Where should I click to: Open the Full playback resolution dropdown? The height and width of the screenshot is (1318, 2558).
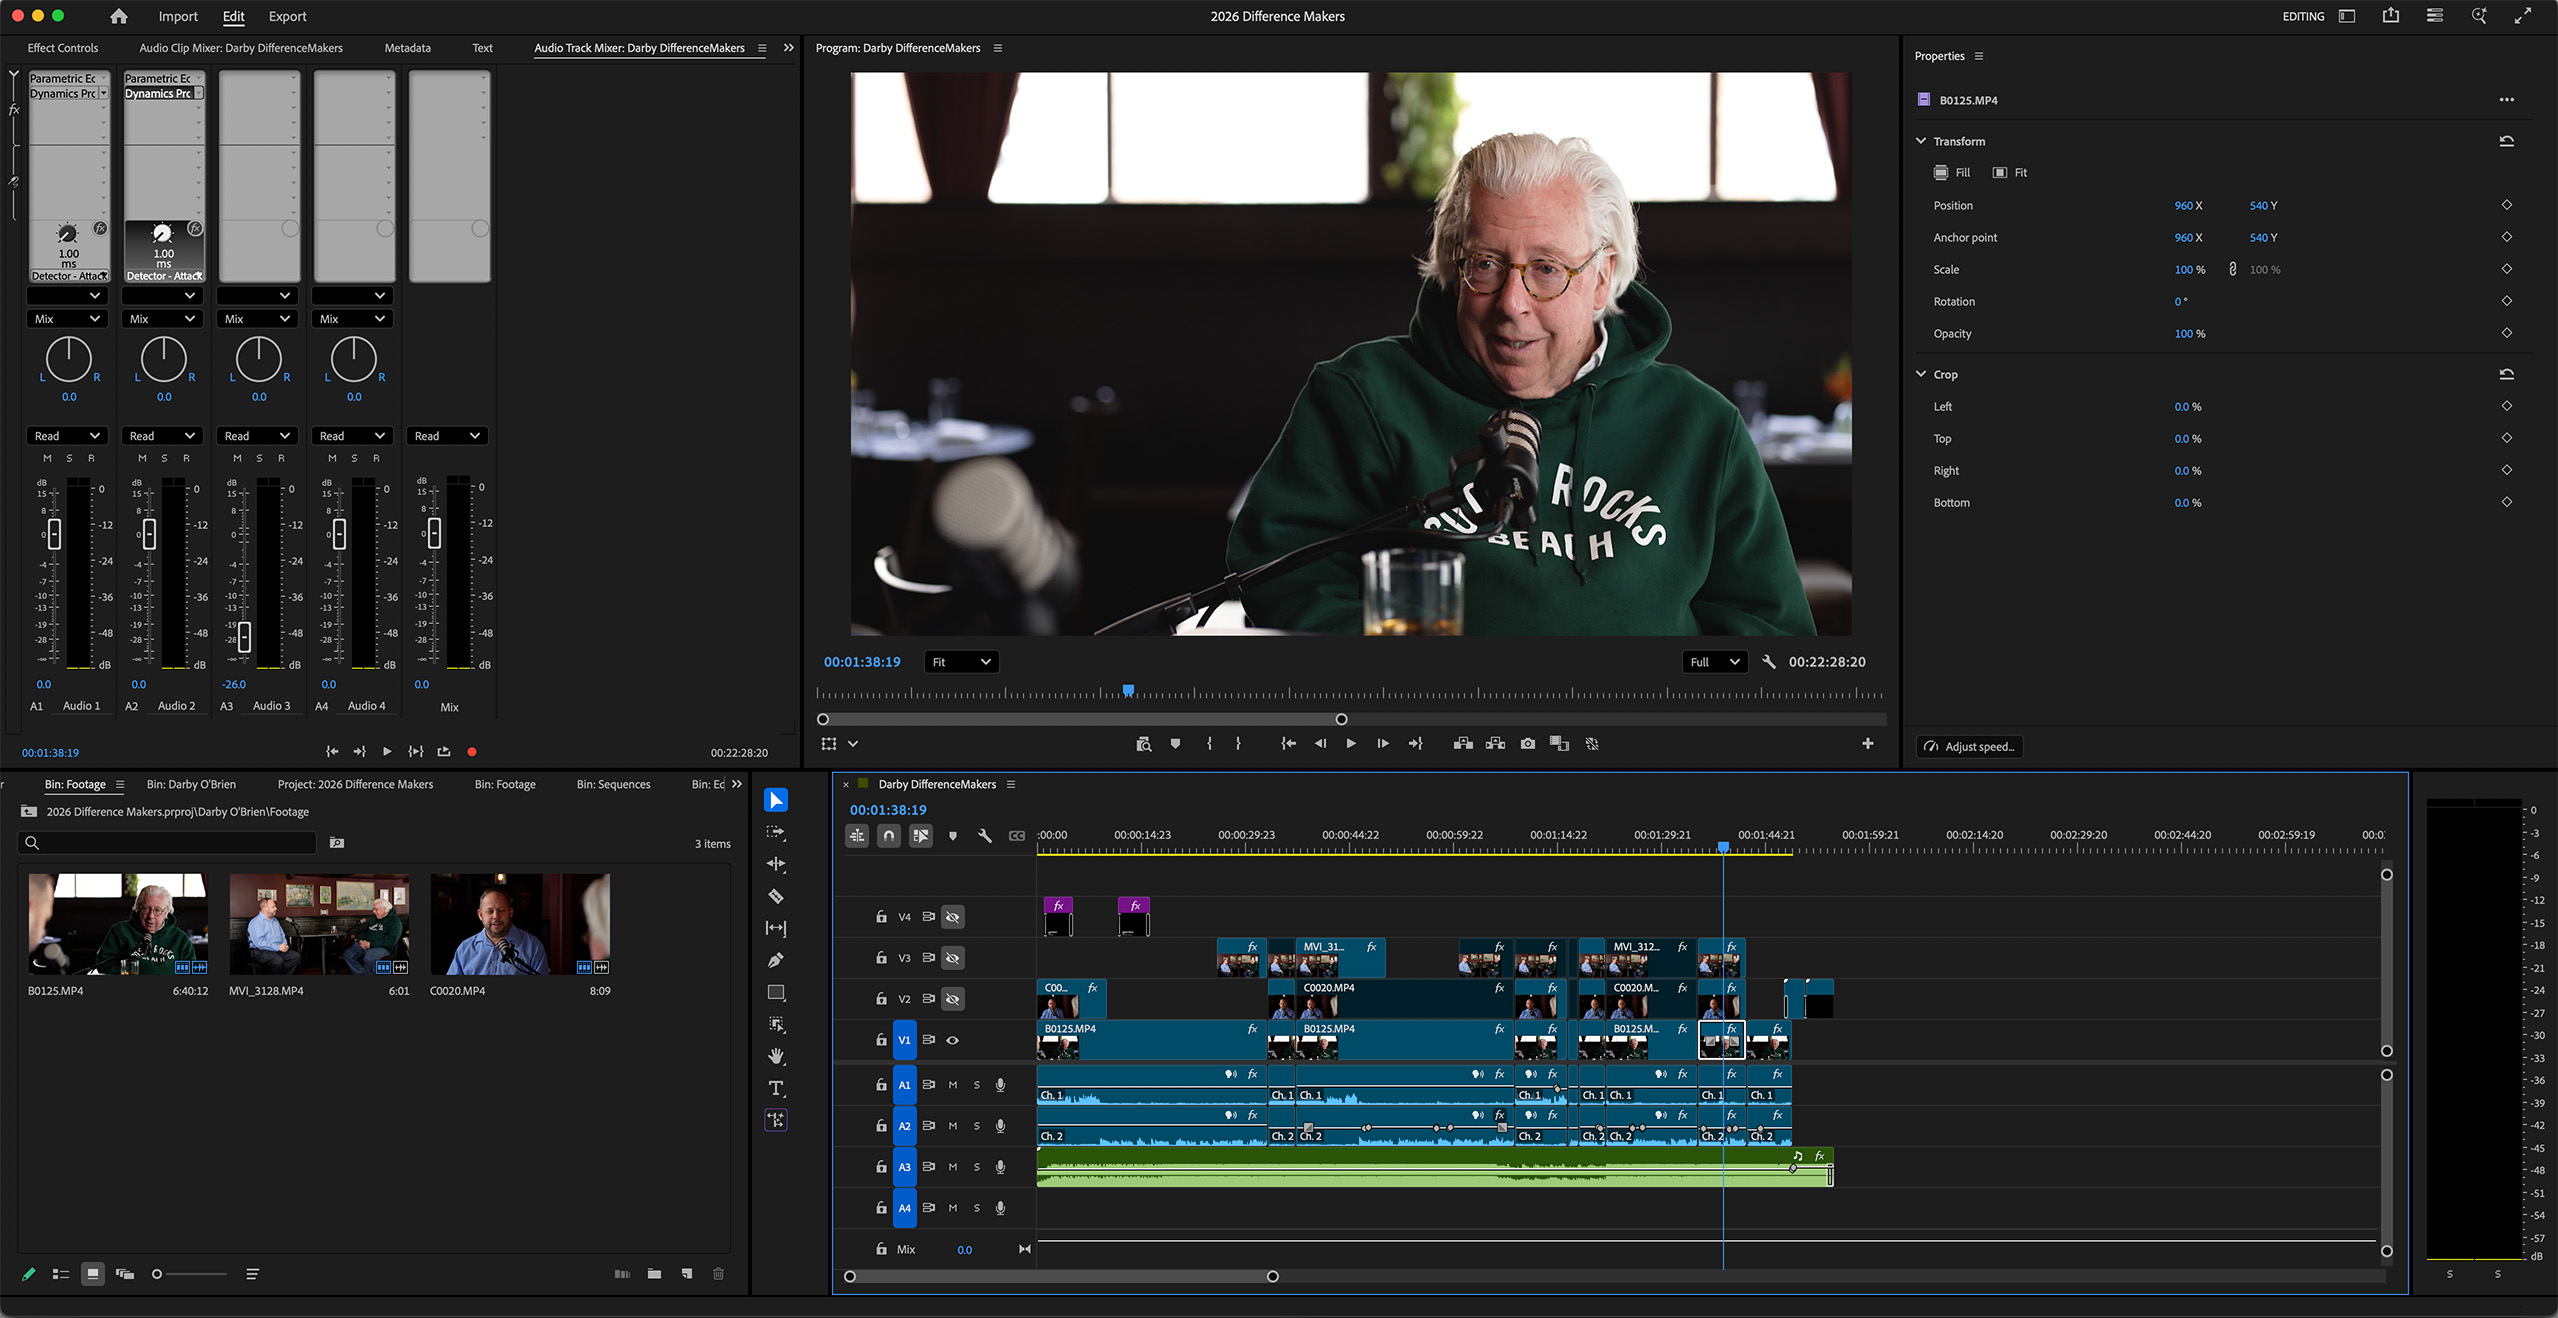coord(1714,662)
